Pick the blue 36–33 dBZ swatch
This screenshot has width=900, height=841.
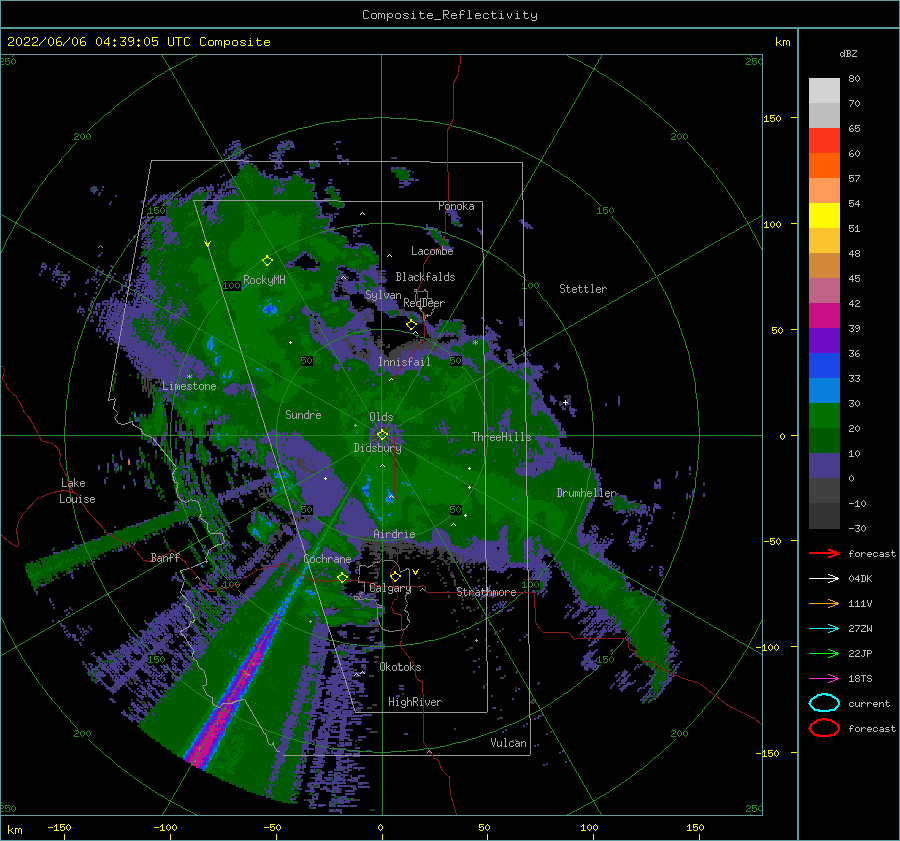coord(824,366)
